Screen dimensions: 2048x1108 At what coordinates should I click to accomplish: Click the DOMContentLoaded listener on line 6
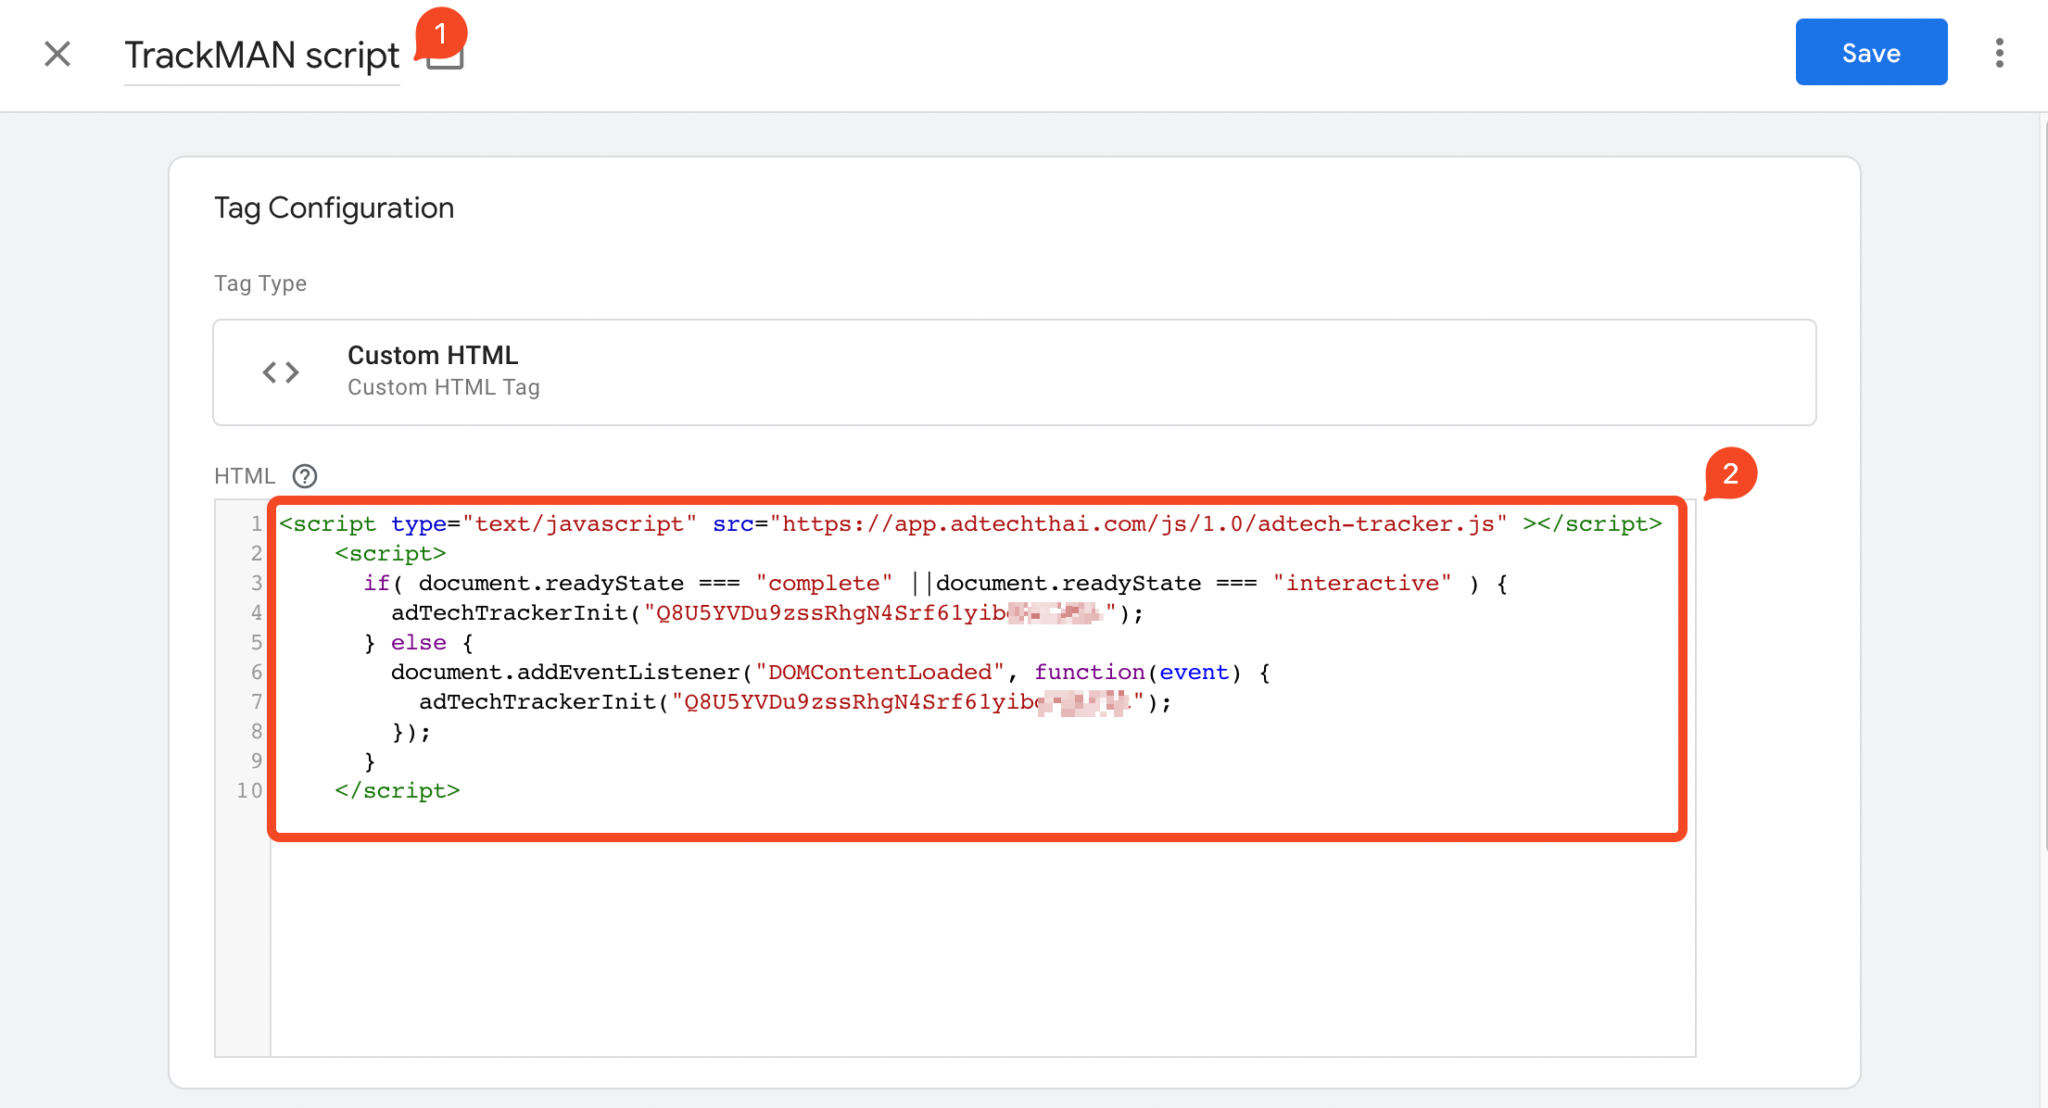pyautogui.click(x=880, y=671)
